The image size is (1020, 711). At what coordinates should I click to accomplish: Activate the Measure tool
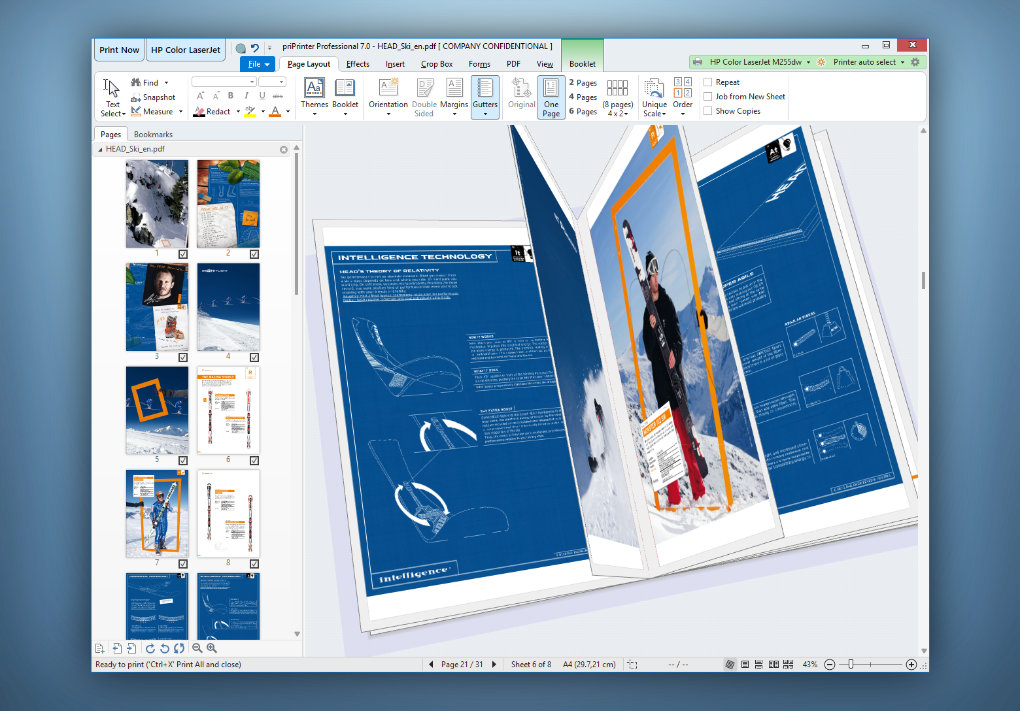coord(152,111)
